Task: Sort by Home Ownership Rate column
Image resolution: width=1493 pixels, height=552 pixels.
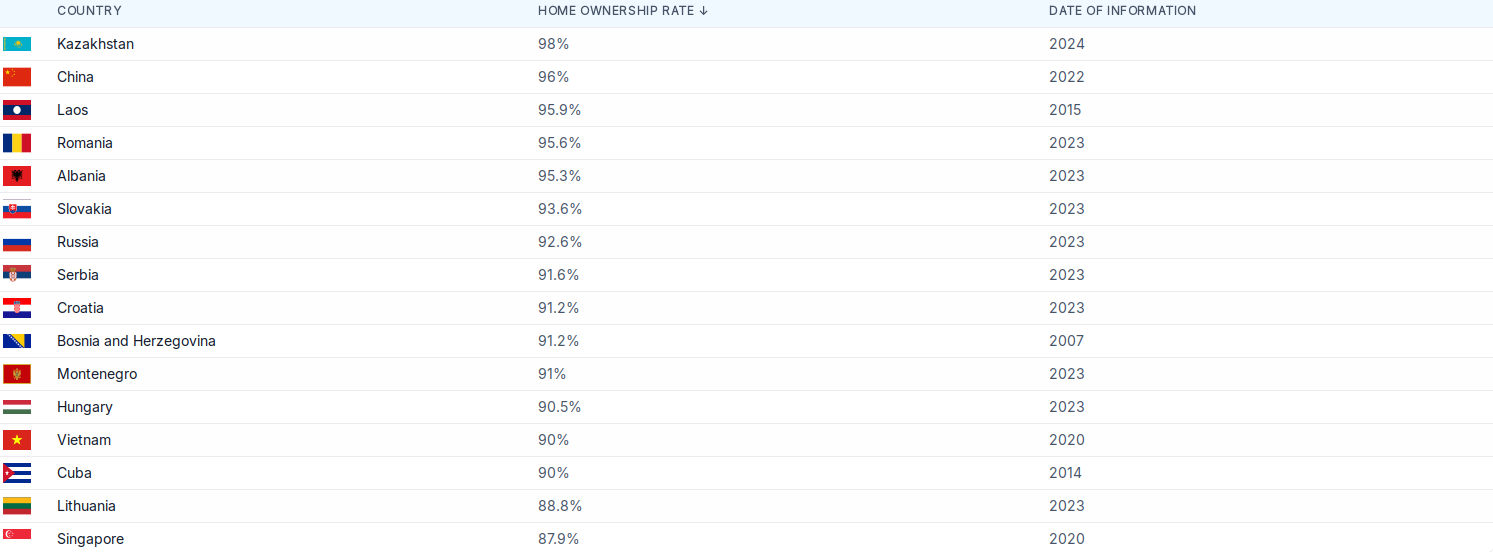Action: (x=622, y=11)
